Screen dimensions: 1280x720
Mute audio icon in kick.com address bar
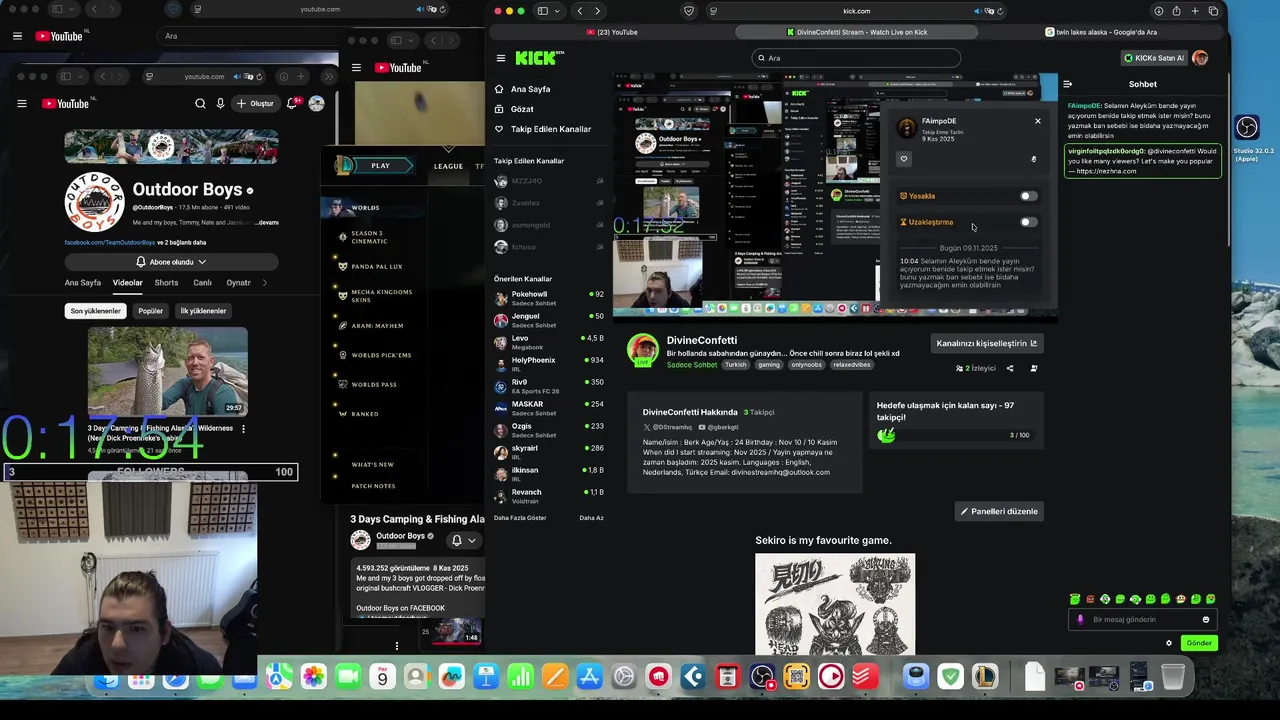pyautogui.click(x=980, y=11)
